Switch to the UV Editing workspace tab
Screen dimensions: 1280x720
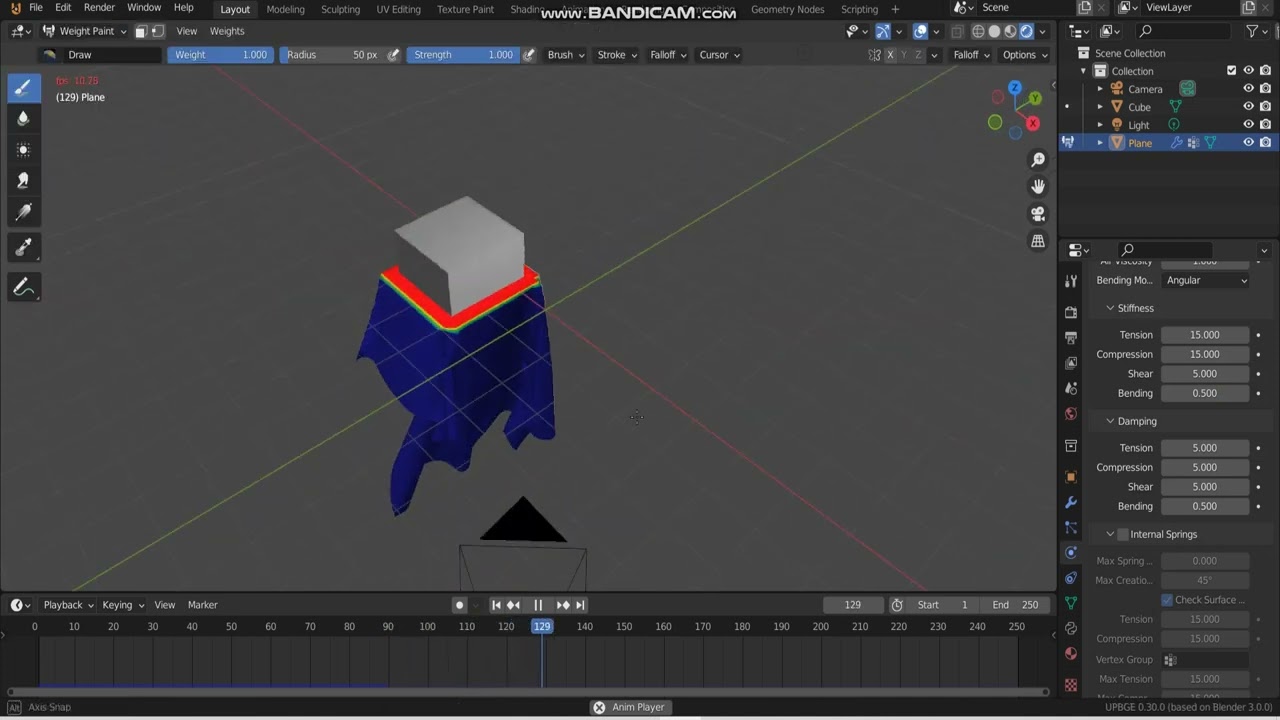click(x=398, y=9)
